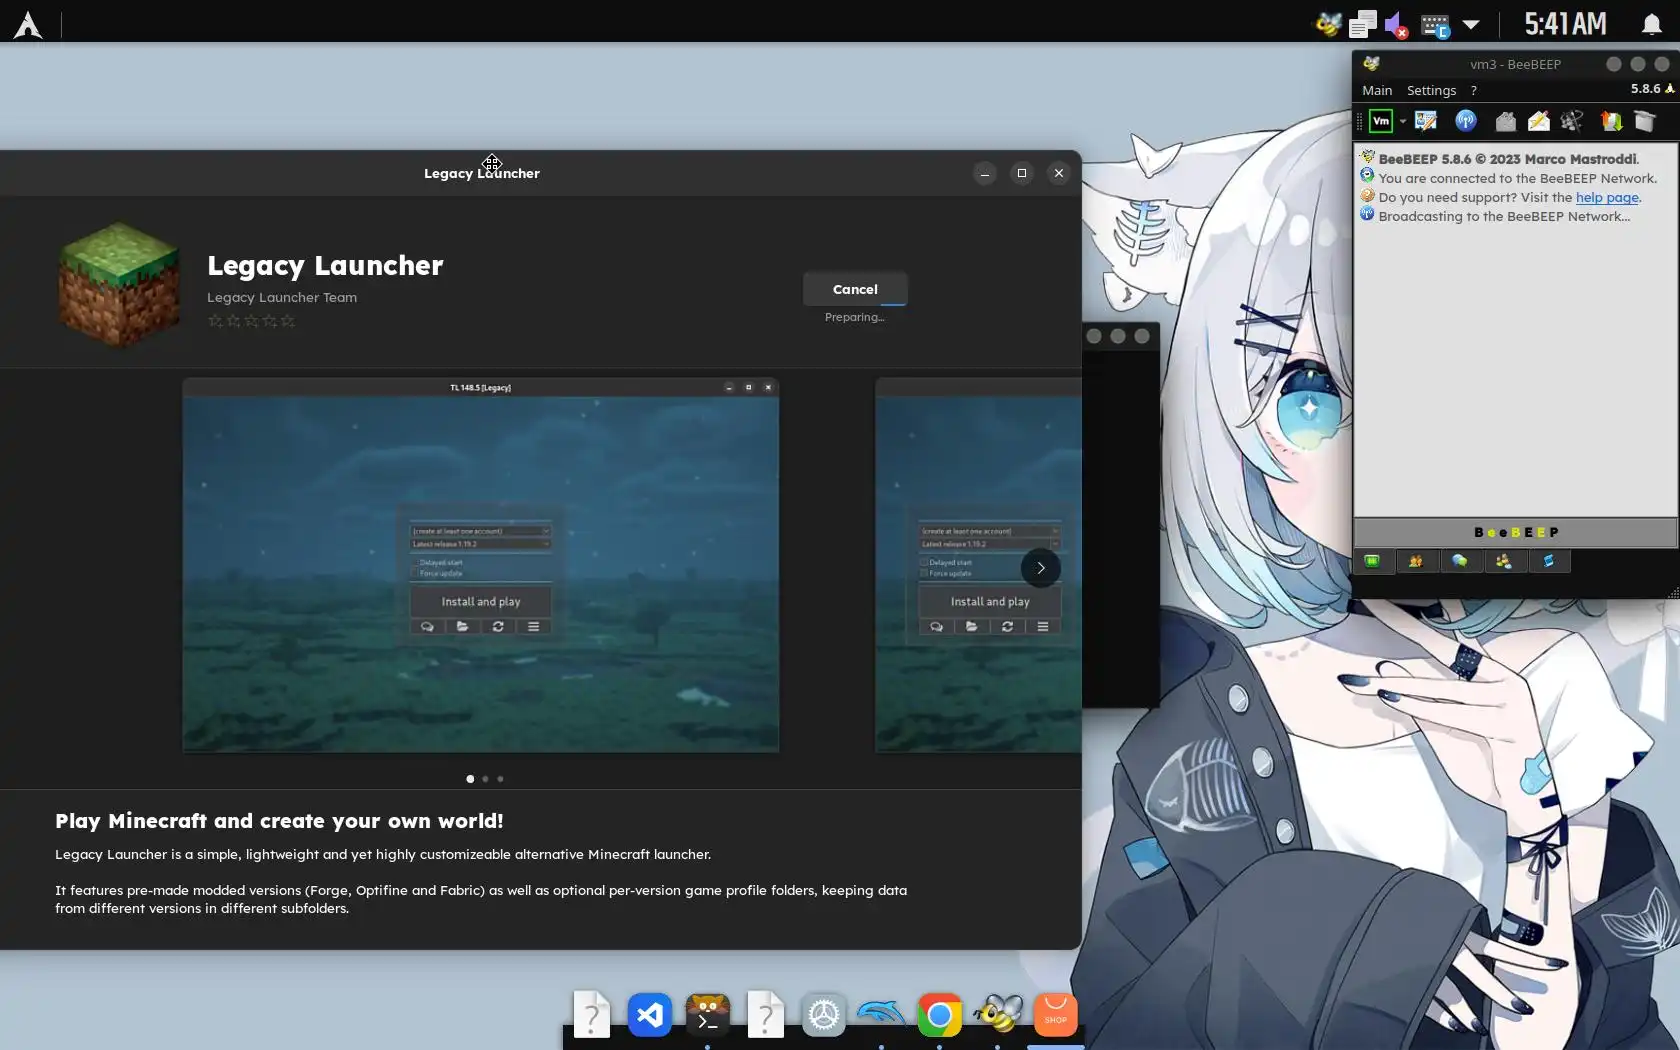The image size is (1680, 1050).
Task: Switch to the users tab in BeeBEEP
Action: (x=1416, y=561)
